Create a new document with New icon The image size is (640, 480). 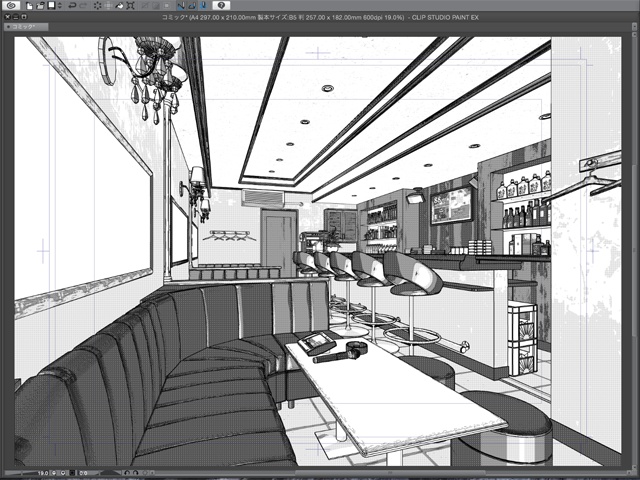point(29,6)
